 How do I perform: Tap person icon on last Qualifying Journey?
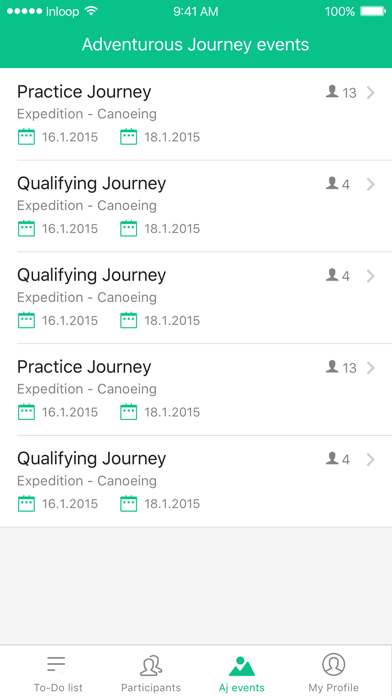click(x=332, y=459)
